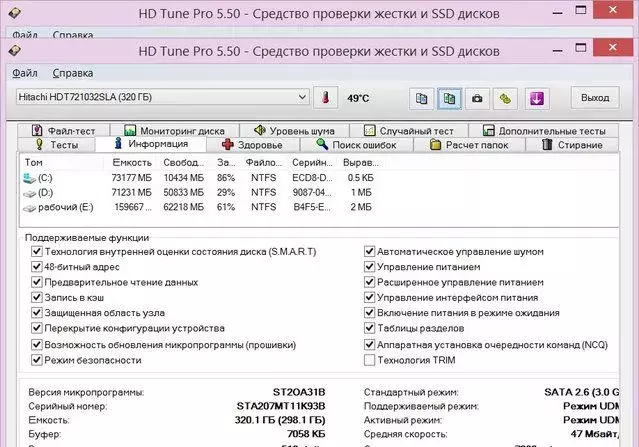Switch to the Стирание tab
Viewport: 639px width, 447px height.
tap(572, 145)
